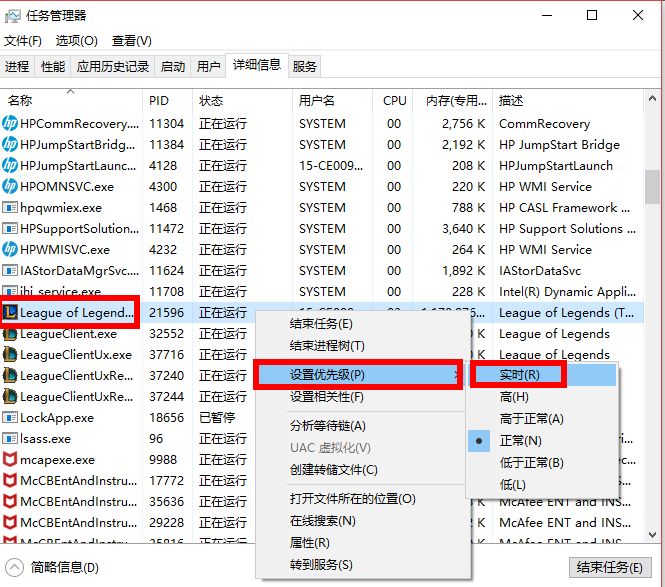Choose 设置相关性(F) in context menu
Image resolution: width=665 pixels, height=587 pixels.
pos(363,397)
